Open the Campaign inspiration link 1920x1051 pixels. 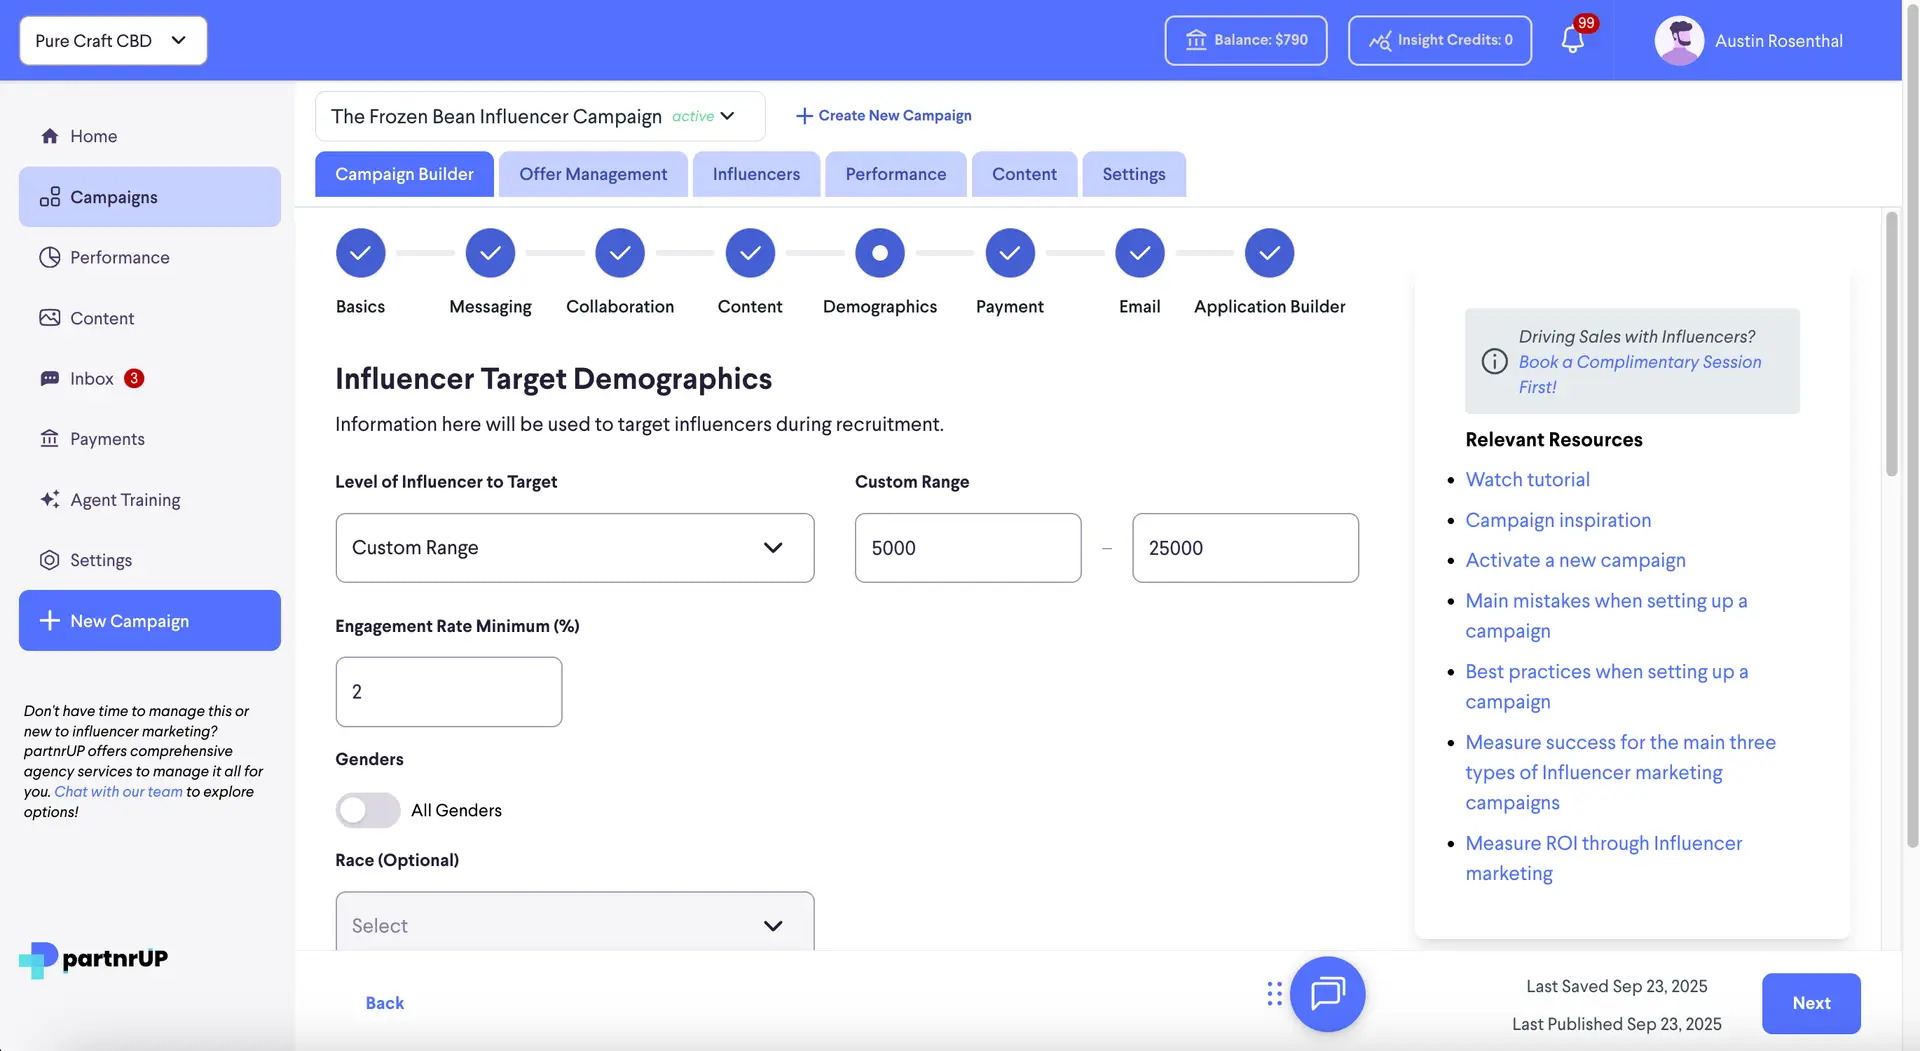1557,520
